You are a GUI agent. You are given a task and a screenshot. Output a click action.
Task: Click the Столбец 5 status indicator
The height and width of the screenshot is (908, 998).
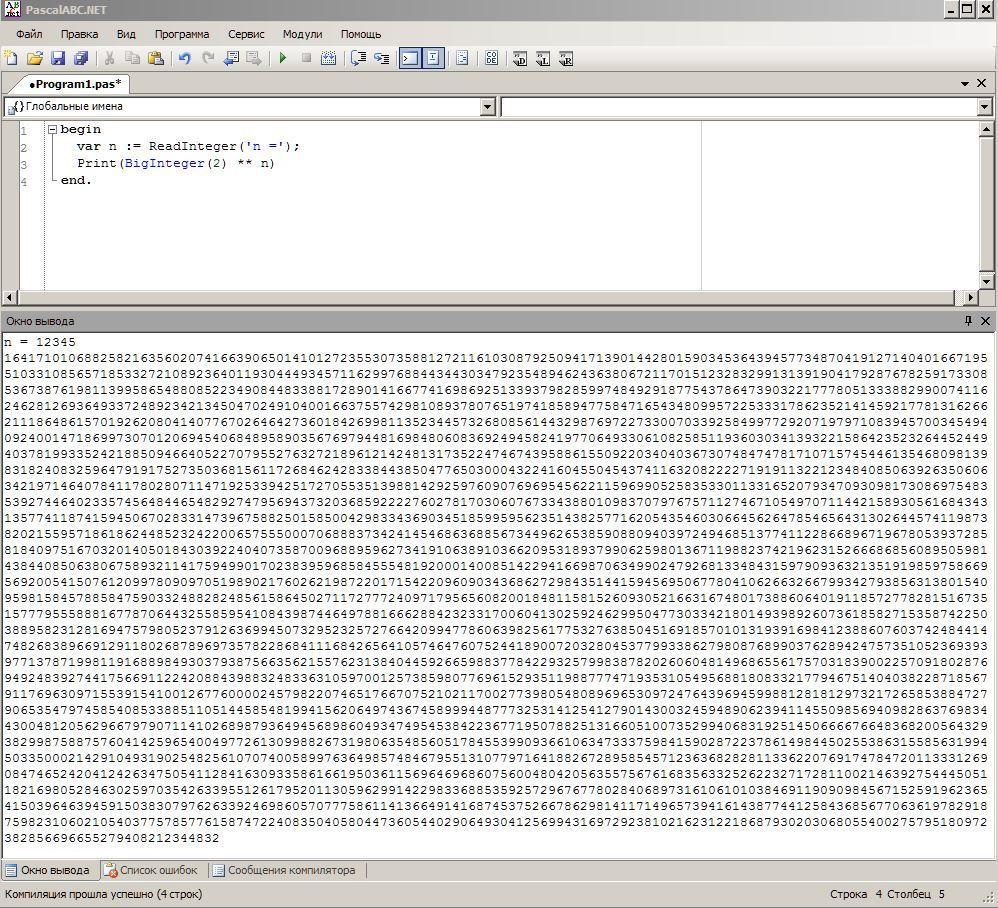tap(915, 894)
